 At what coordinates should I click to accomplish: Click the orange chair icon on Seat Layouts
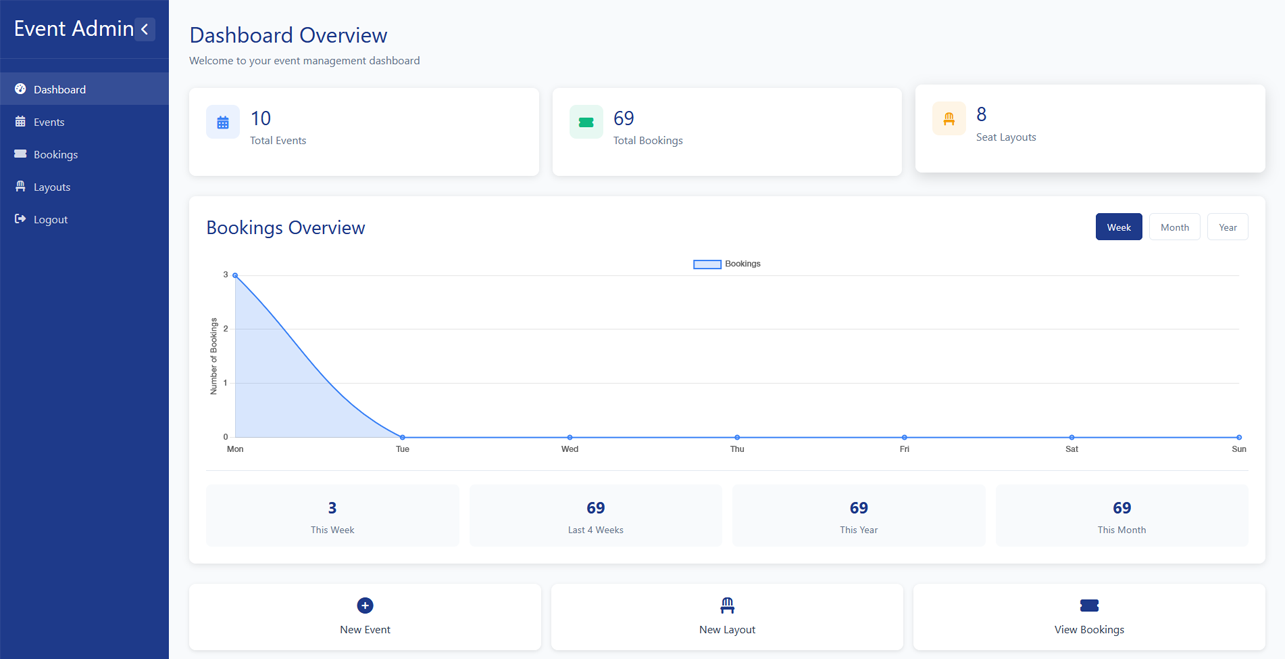pos(949,119)
